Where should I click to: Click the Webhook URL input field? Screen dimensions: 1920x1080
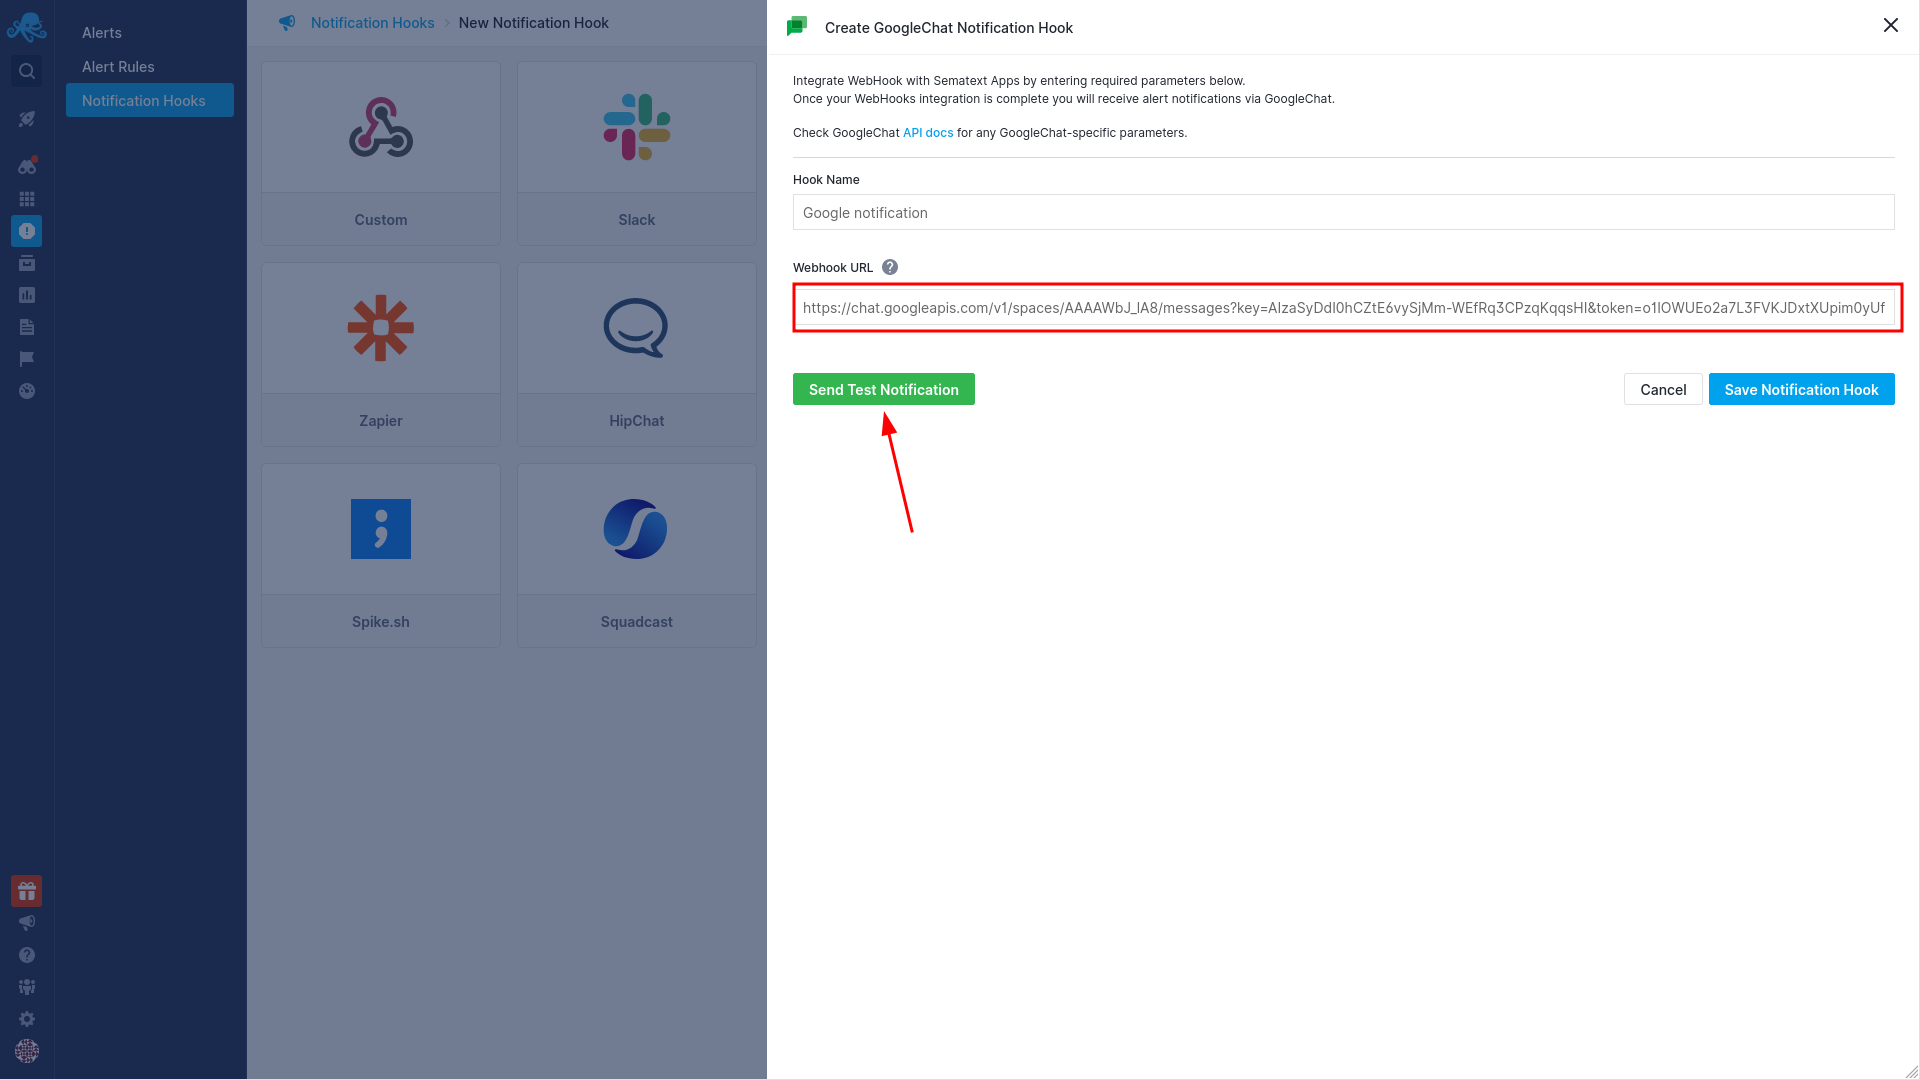(x=1344, y=307)
